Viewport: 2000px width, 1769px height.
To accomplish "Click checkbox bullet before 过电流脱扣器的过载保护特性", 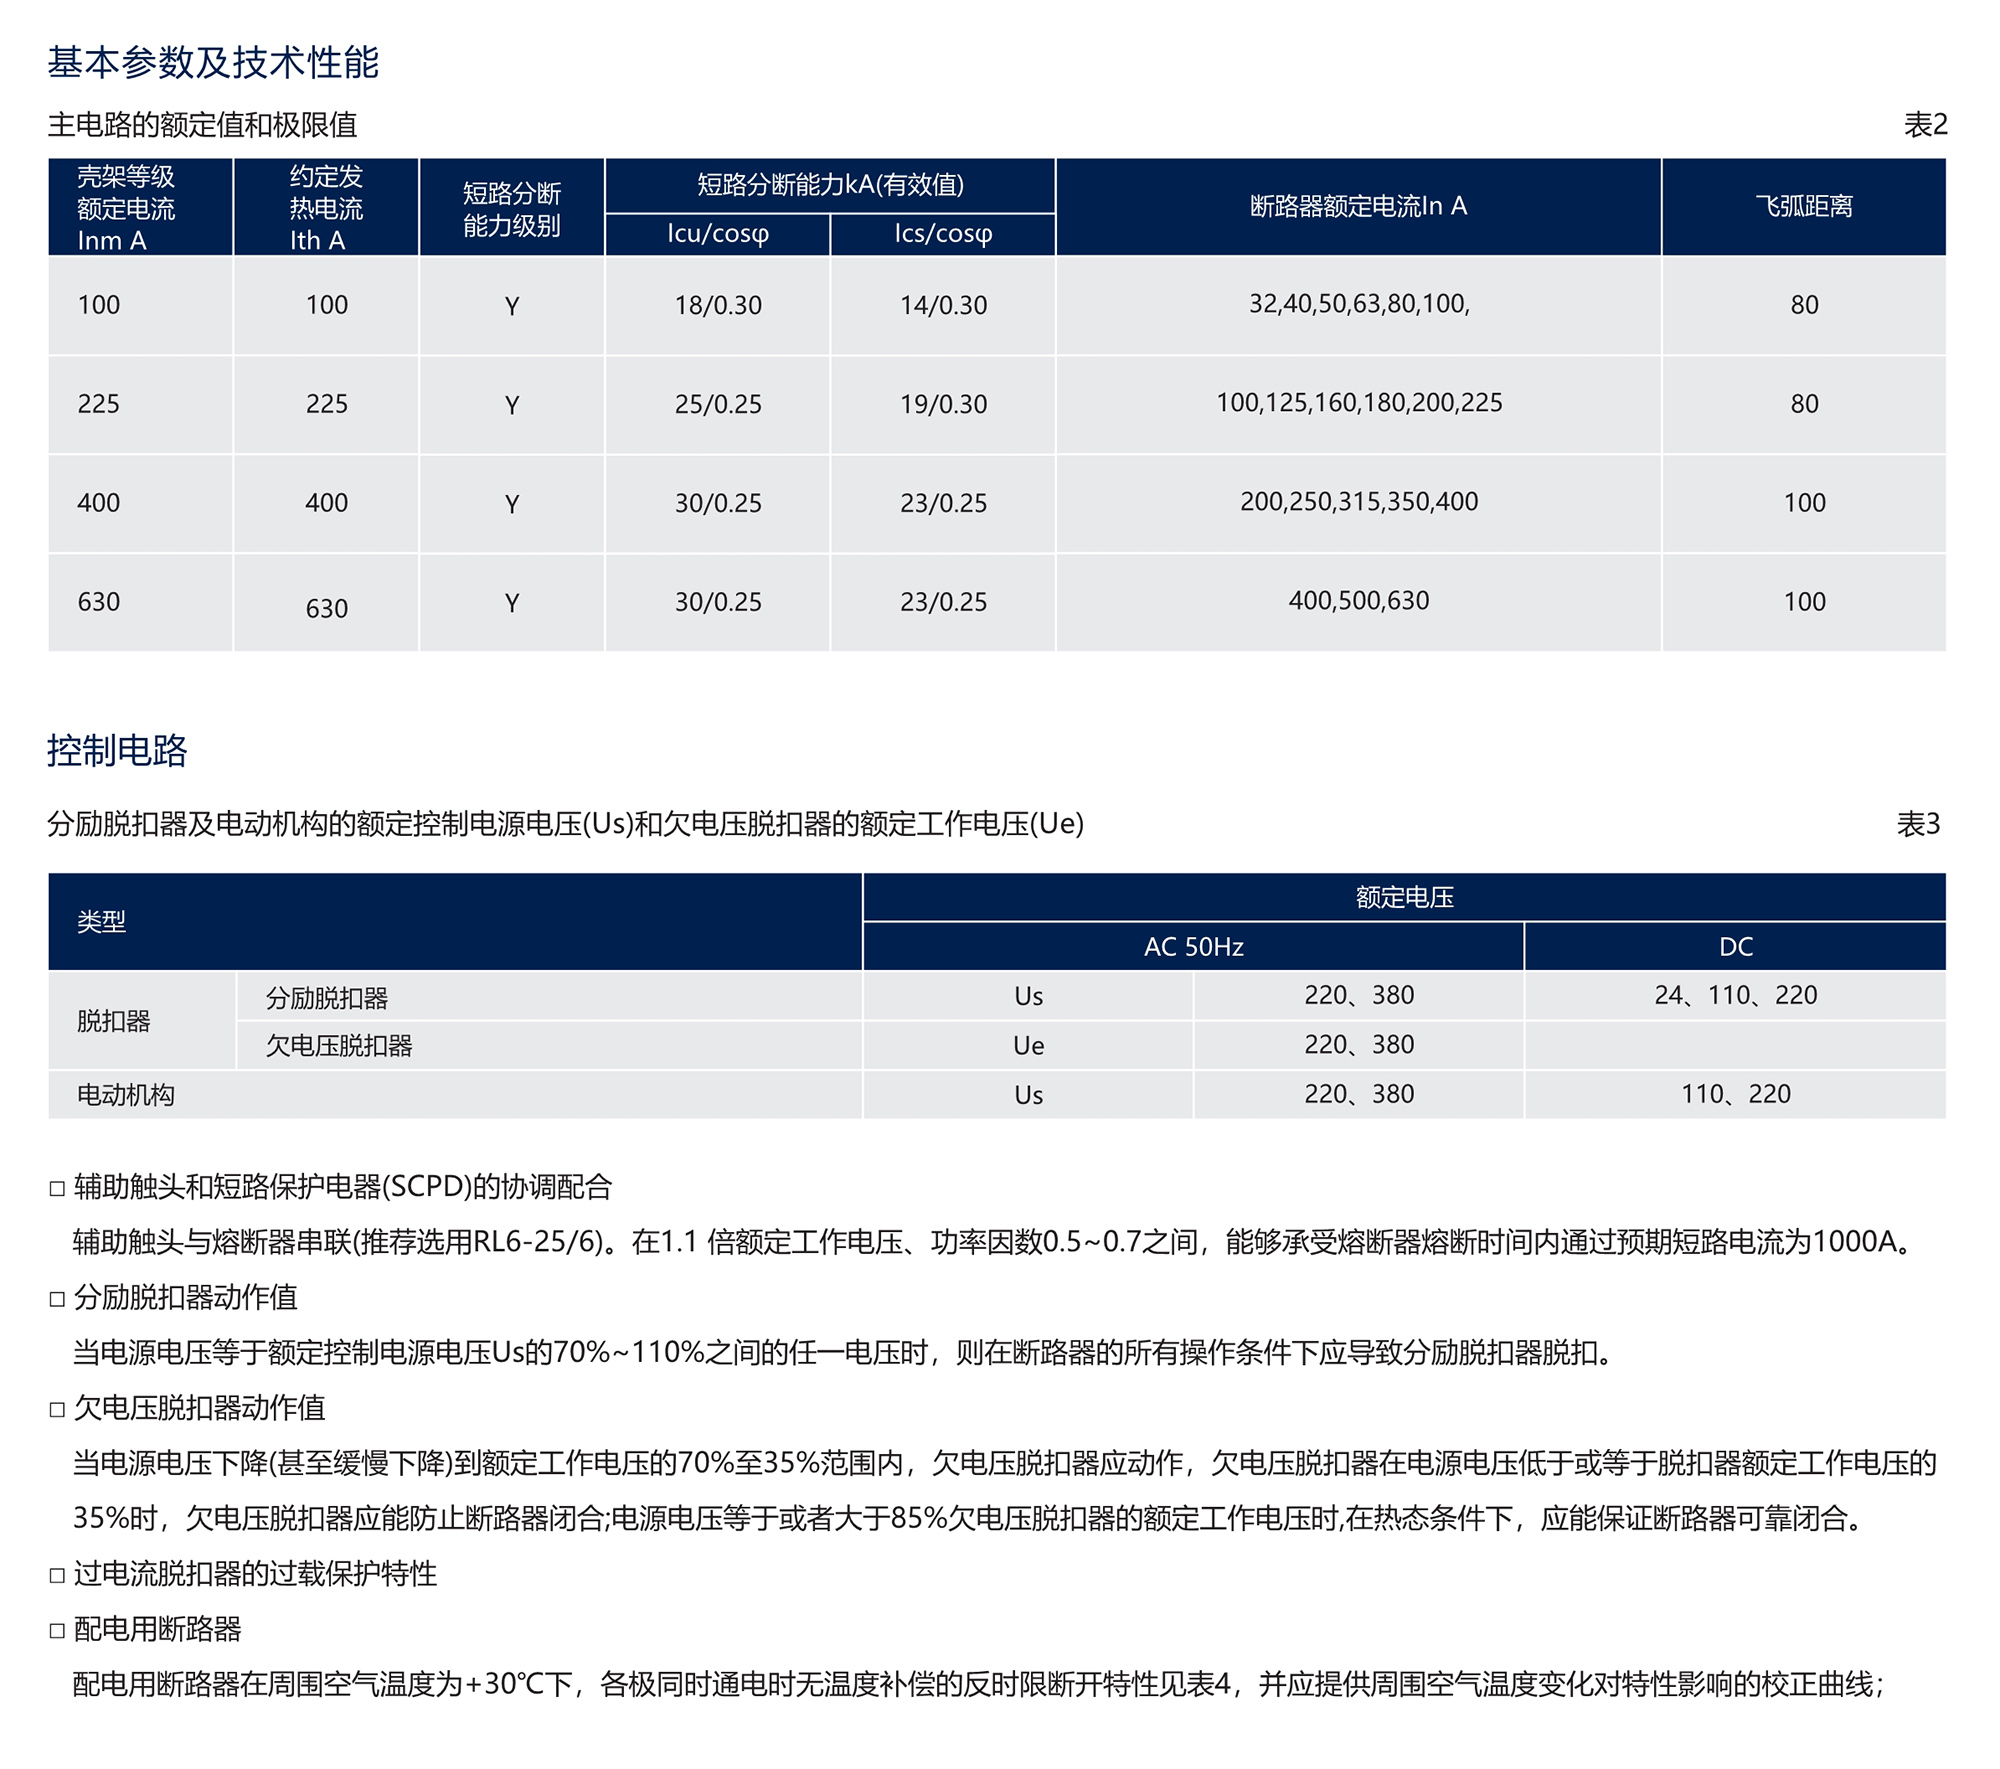I will click(57, 1575).
